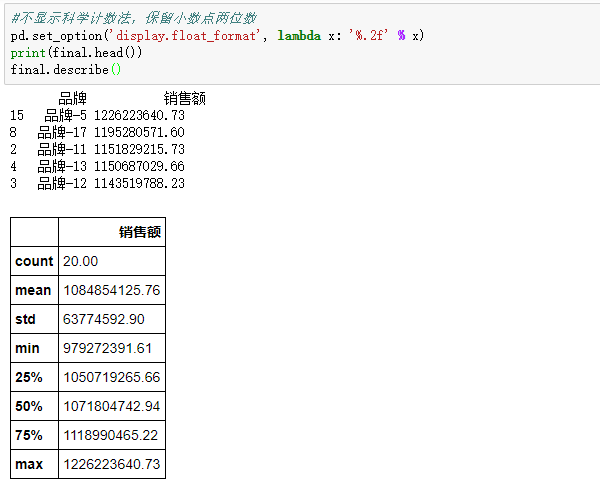The height and width of the screenshot is (482, 600).
Task: Click the 50% value 1071804742.94
Action: (112, 406)
